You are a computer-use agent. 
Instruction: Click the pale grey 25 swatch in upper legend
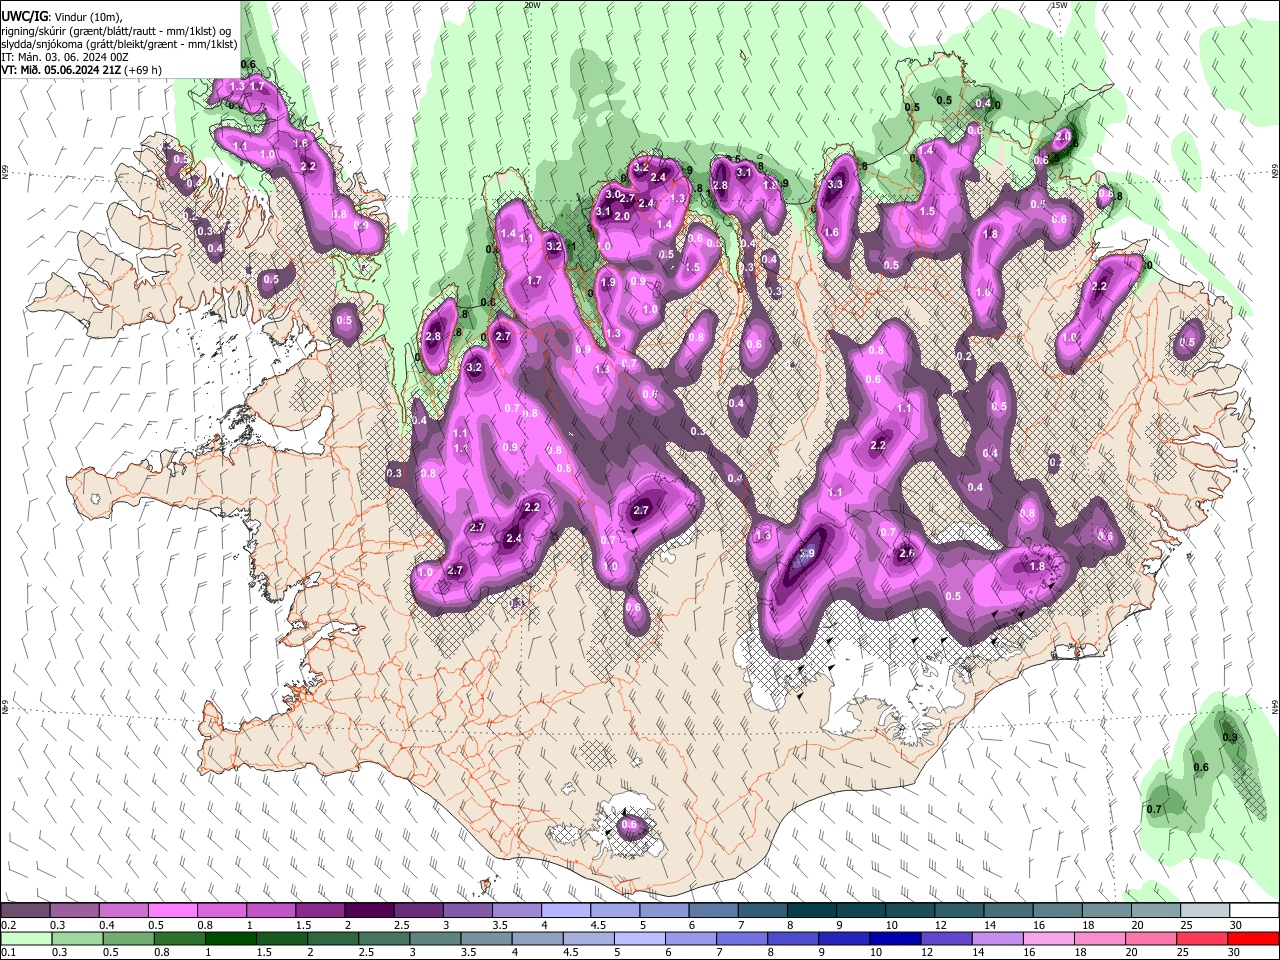click(x=1206, y=911)
